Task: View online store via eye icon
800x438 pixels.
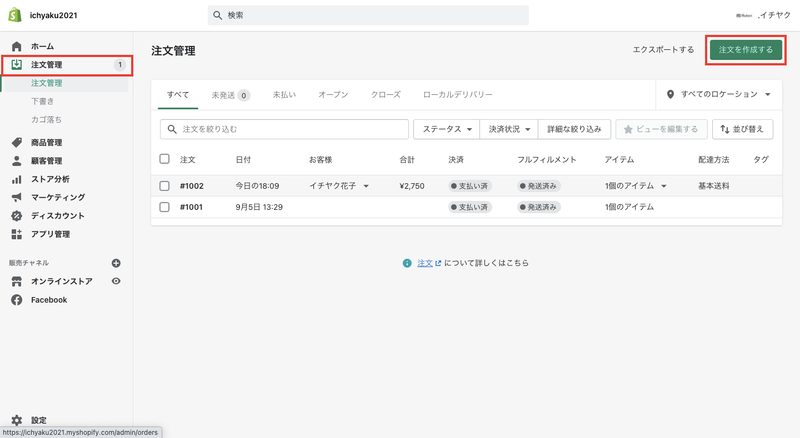Action: coord(116,281)
